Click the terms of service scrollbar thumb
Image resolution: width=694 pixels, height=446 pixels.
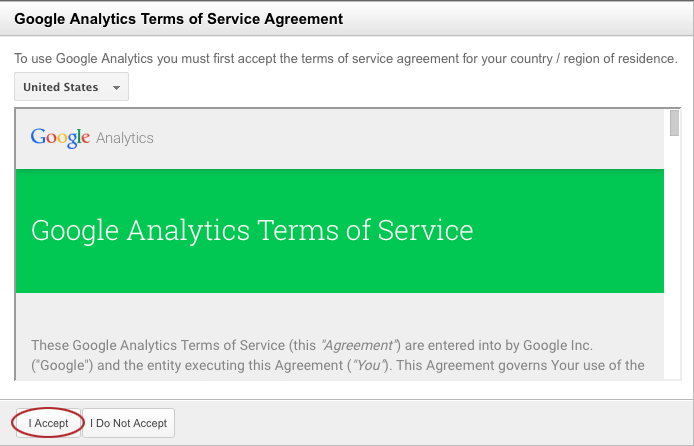674,123
